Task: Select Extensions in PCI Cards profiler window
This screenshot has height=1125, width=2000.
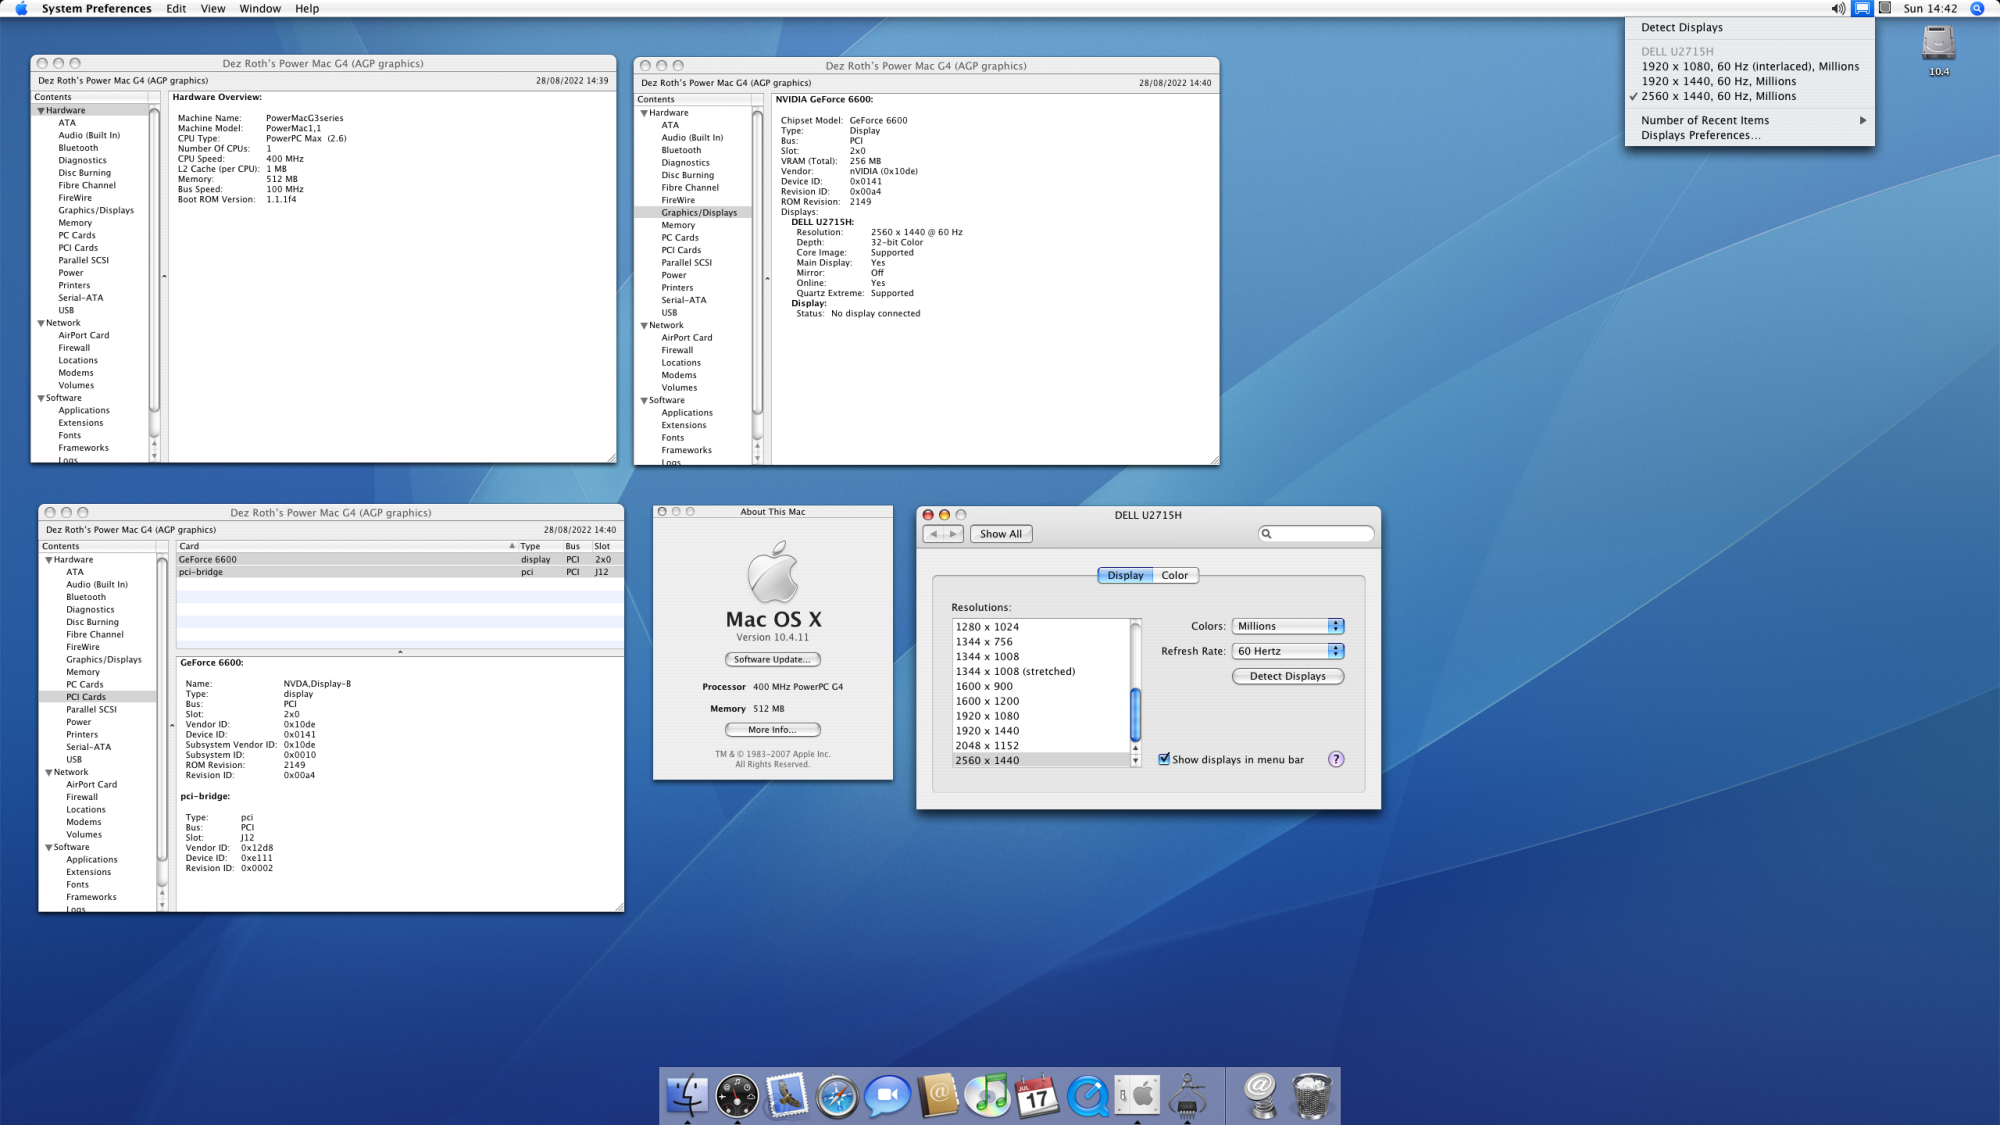Action: [x=89, y=872]
